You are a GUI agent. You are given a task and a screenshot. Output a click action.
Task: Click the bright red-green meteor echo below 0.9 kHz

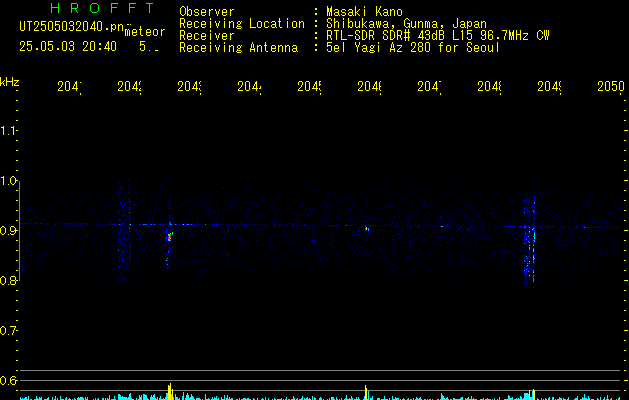tap(169, 237)
